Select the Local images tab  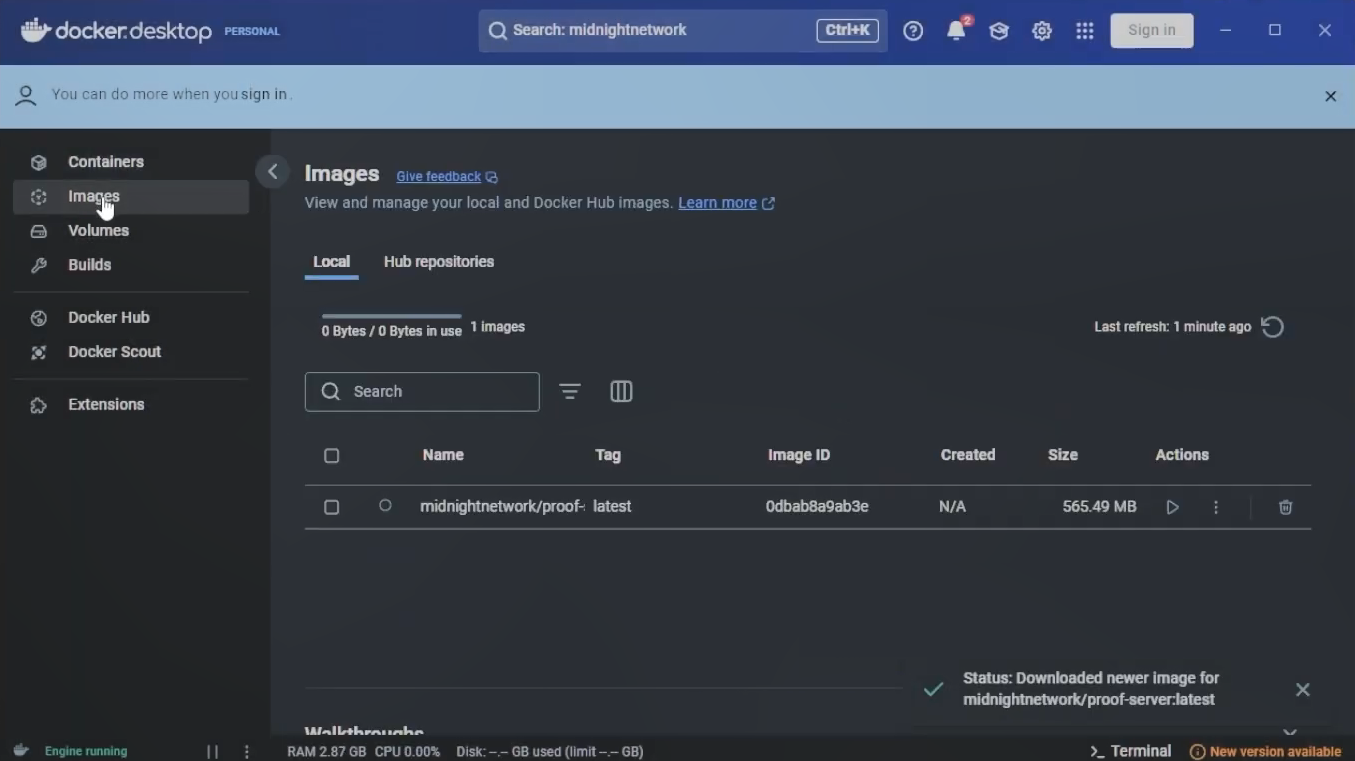[331, 261]
